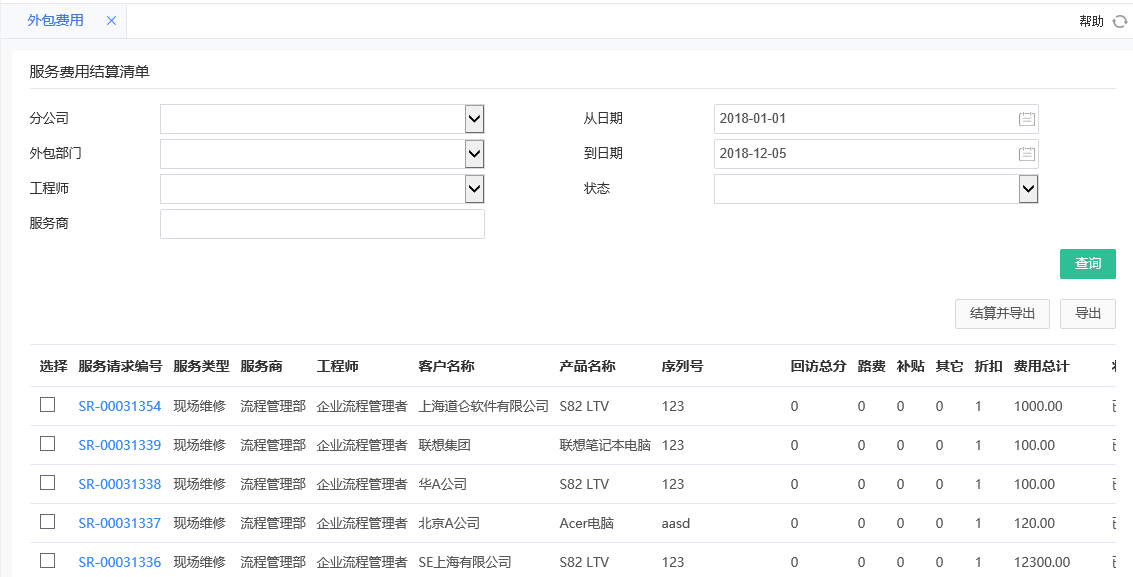
Task: Close the 外包费用 tab with its X icon
Action: [x=111, y=20]
